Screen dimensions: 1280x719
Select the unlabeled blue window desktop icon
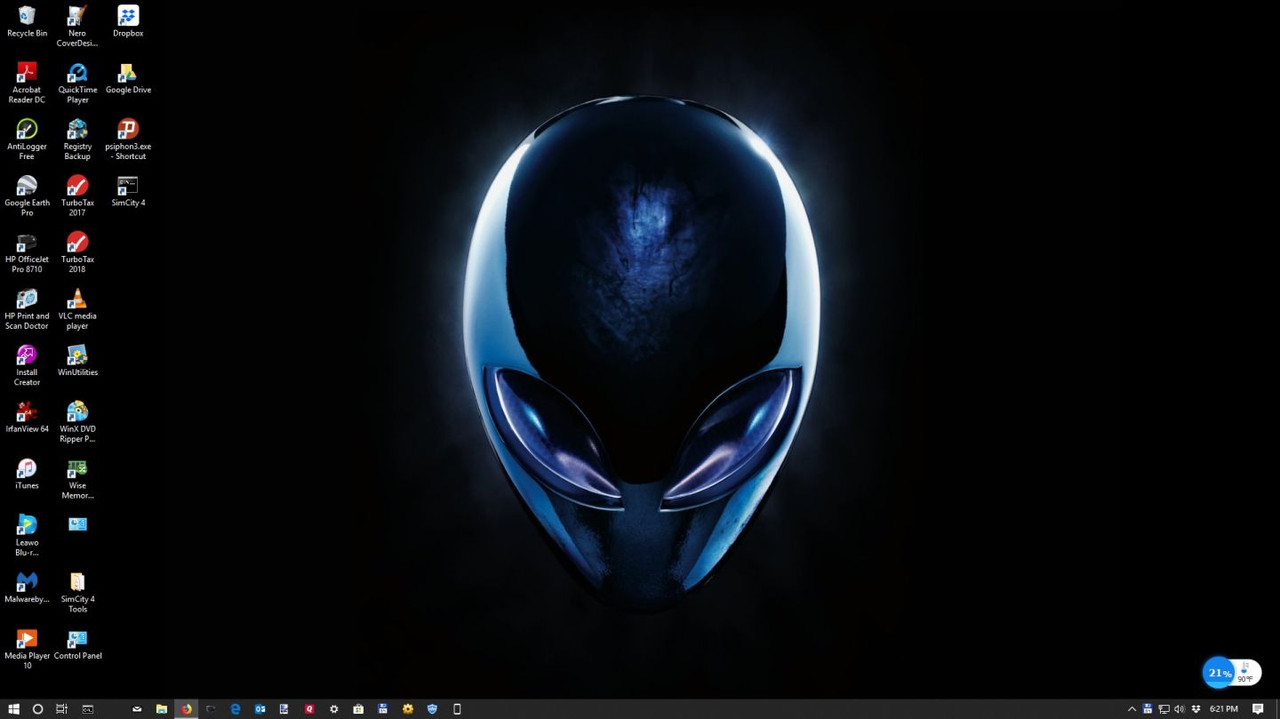(x=77, y=524)
